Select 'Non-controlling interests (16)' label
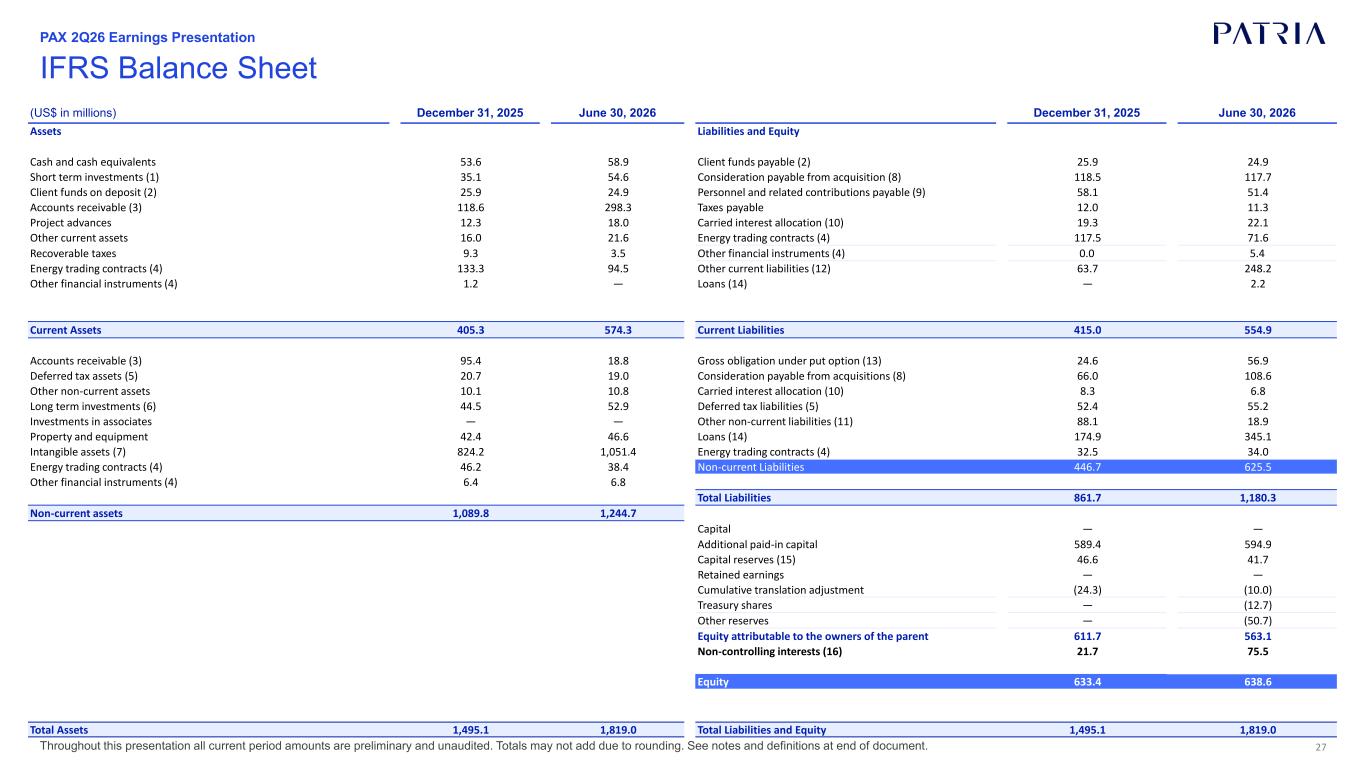1365x767 pixels. pos(770,652)
